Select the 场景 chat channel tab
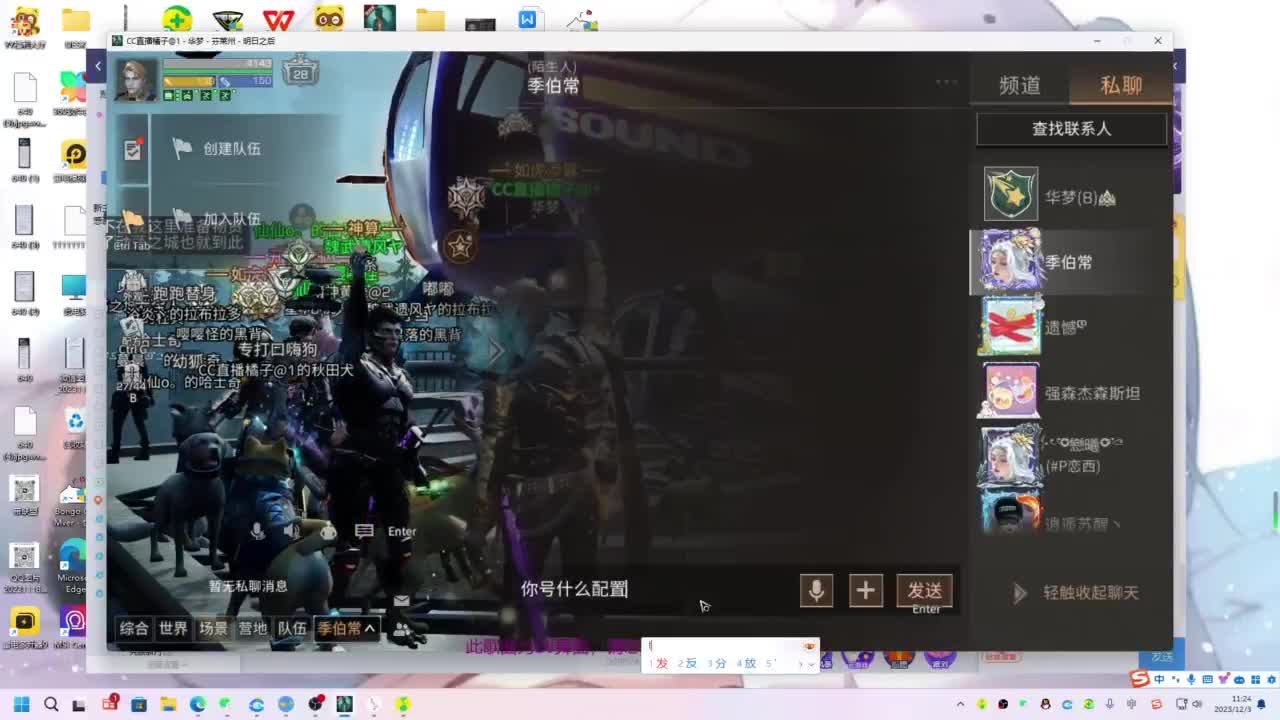 click(x=213, y=628)
